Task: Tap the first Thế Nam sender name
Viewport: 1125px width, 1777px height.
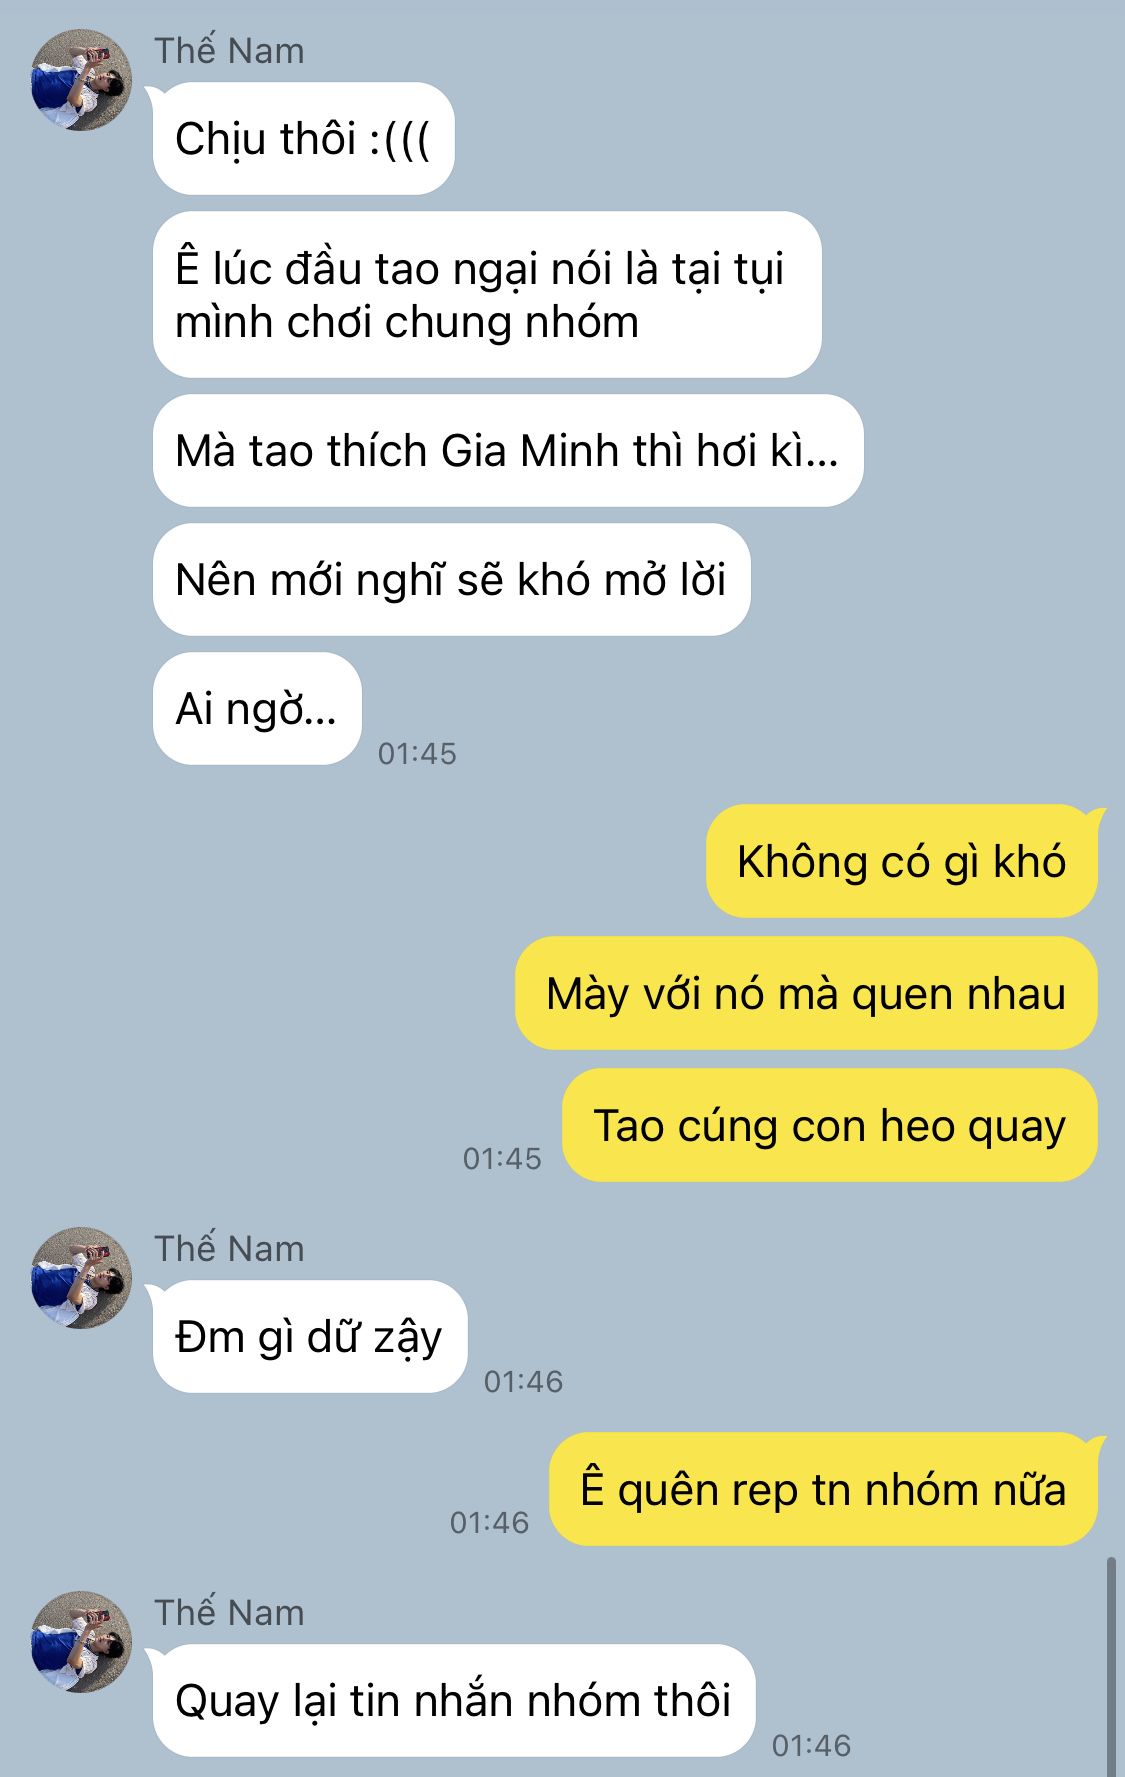Action: (x=229, y=51)
